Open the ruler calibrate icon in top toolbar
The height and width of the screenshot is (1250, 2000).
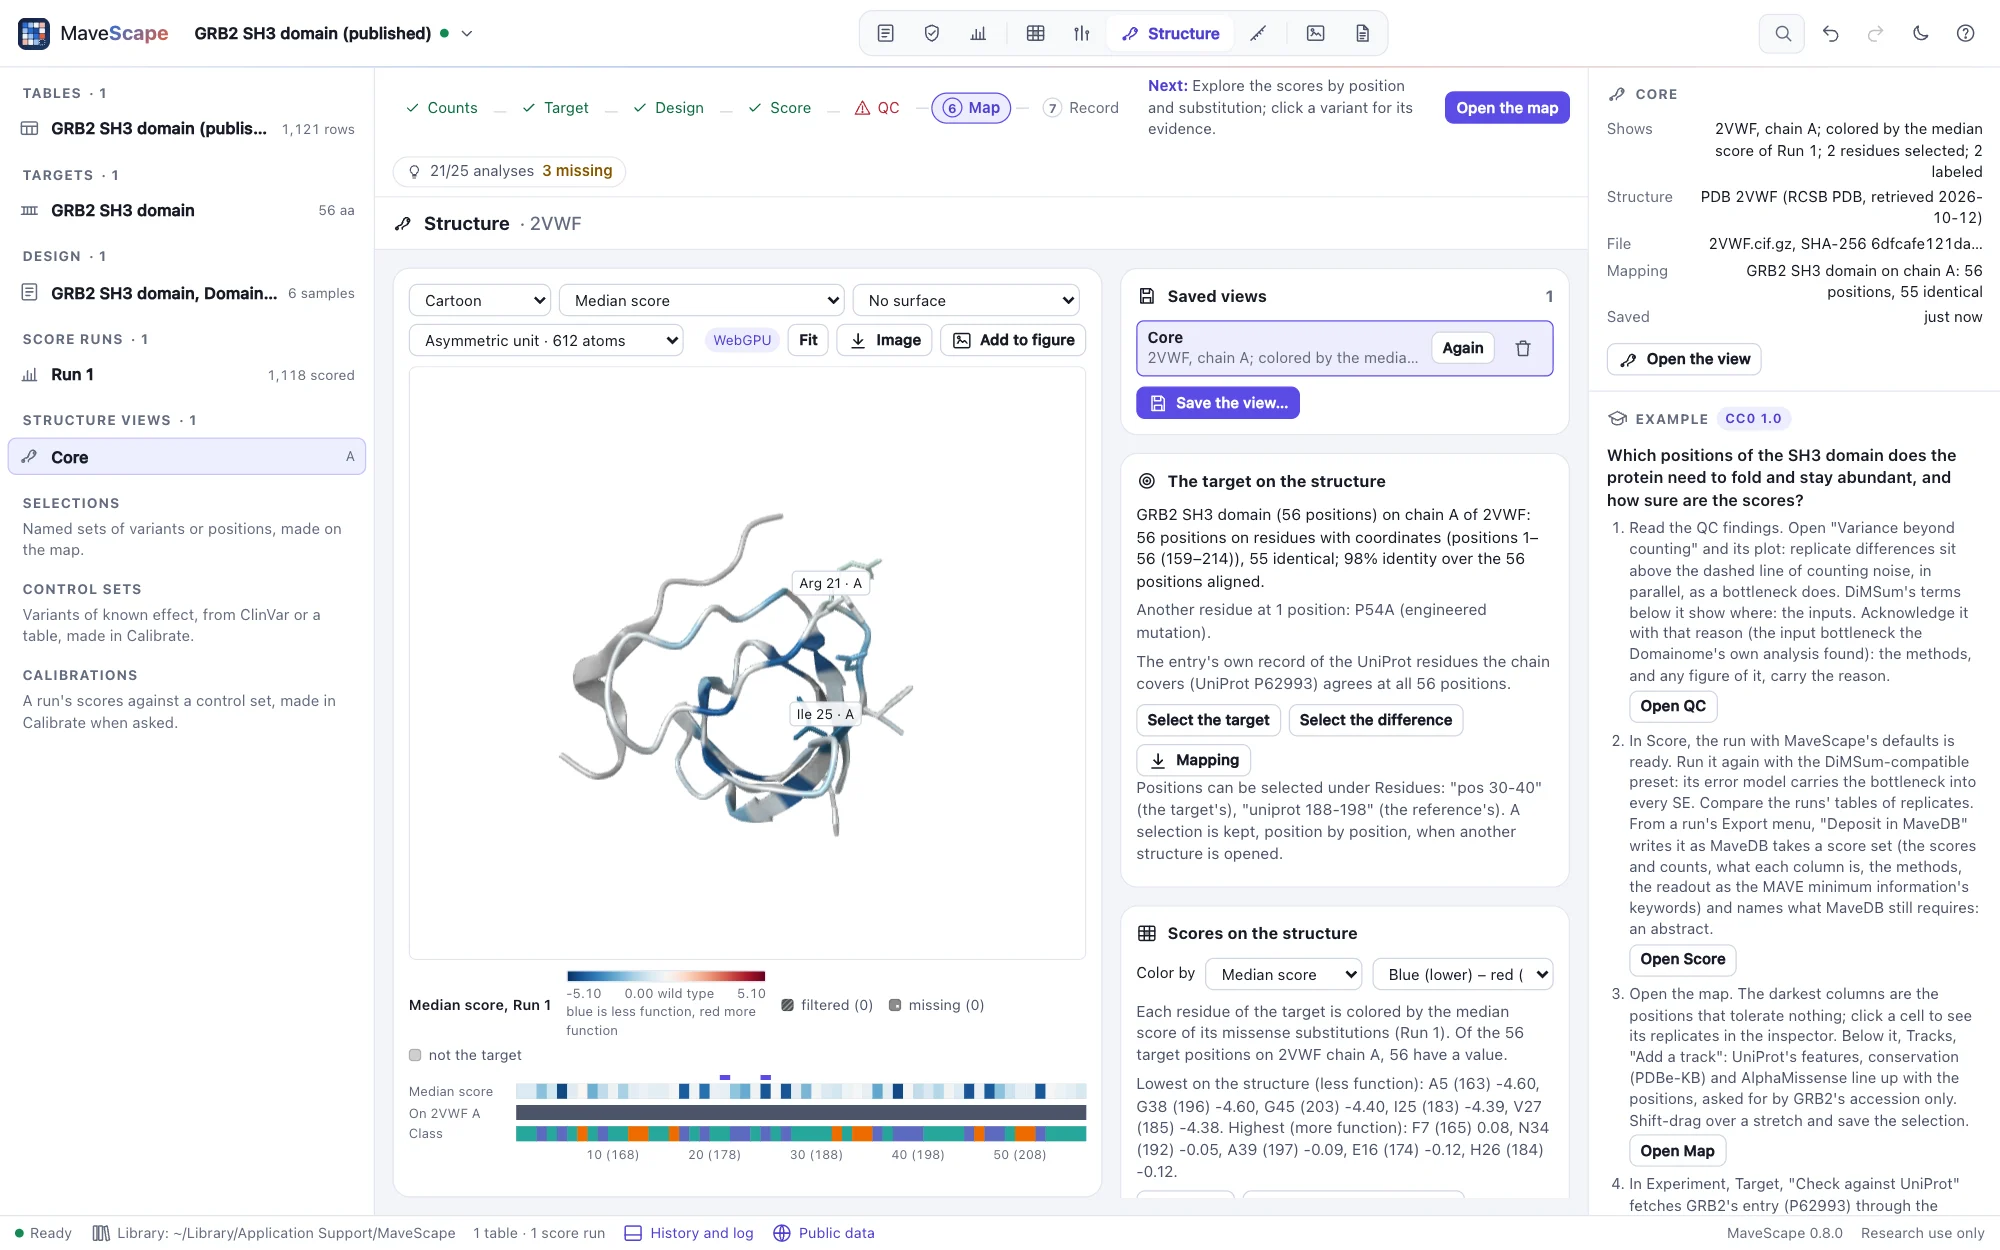[1258, 33]
